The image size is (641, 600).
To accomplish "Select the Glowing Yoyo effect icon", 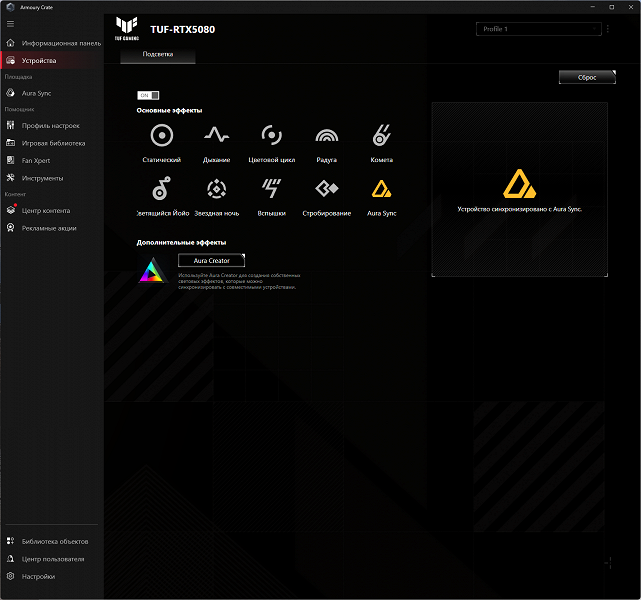I will point(161,188).
